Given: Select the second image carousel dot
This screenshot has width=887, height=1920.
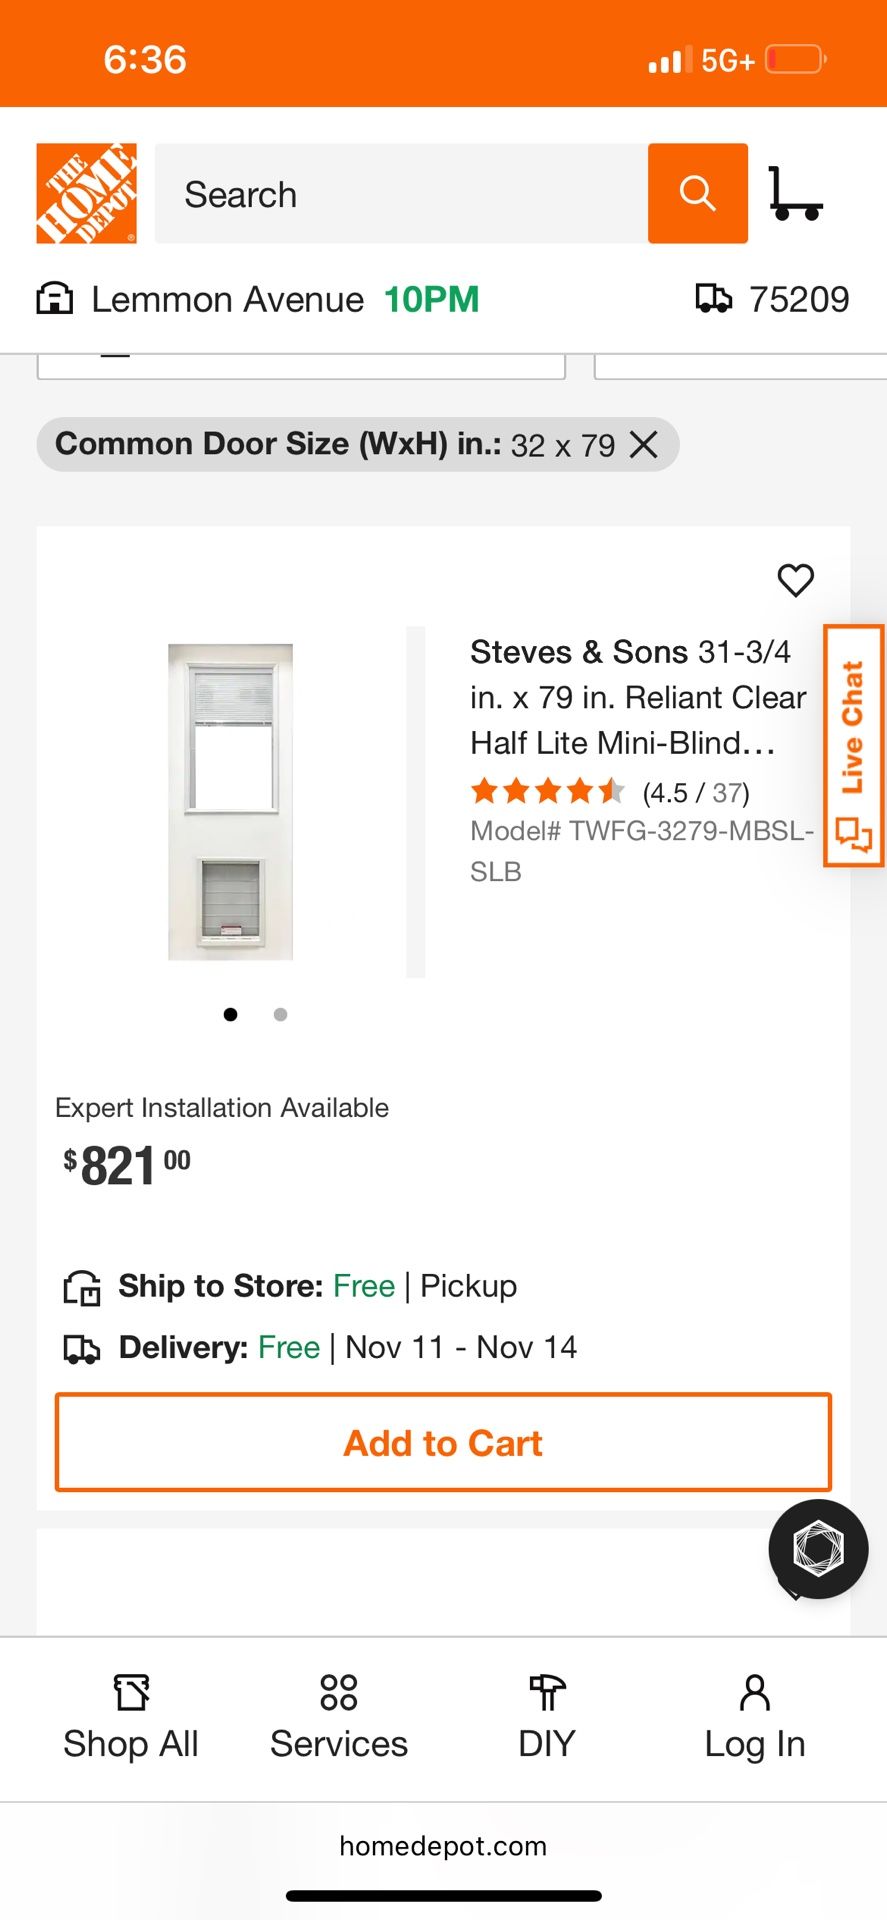Looking at the screenshot, I should coord(280,1014).
